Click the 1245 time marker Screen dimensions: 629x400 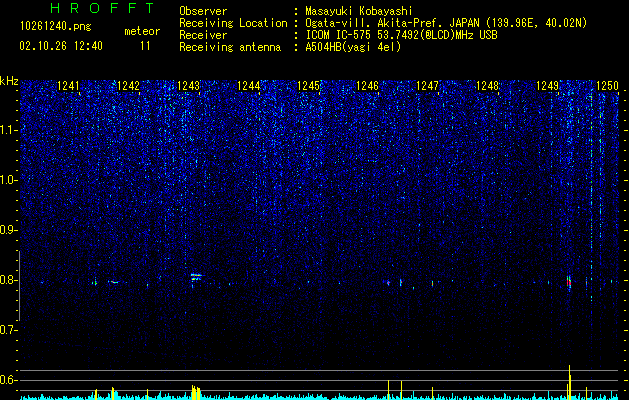308,86
